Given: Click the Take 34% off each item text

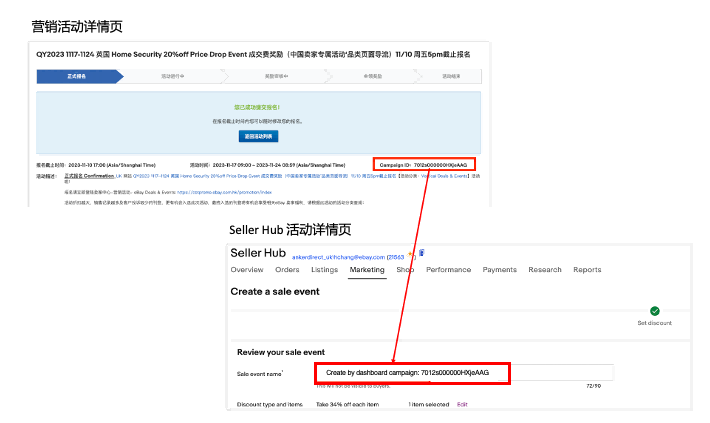Looking at the screenshot, I should tap(347, 404).
